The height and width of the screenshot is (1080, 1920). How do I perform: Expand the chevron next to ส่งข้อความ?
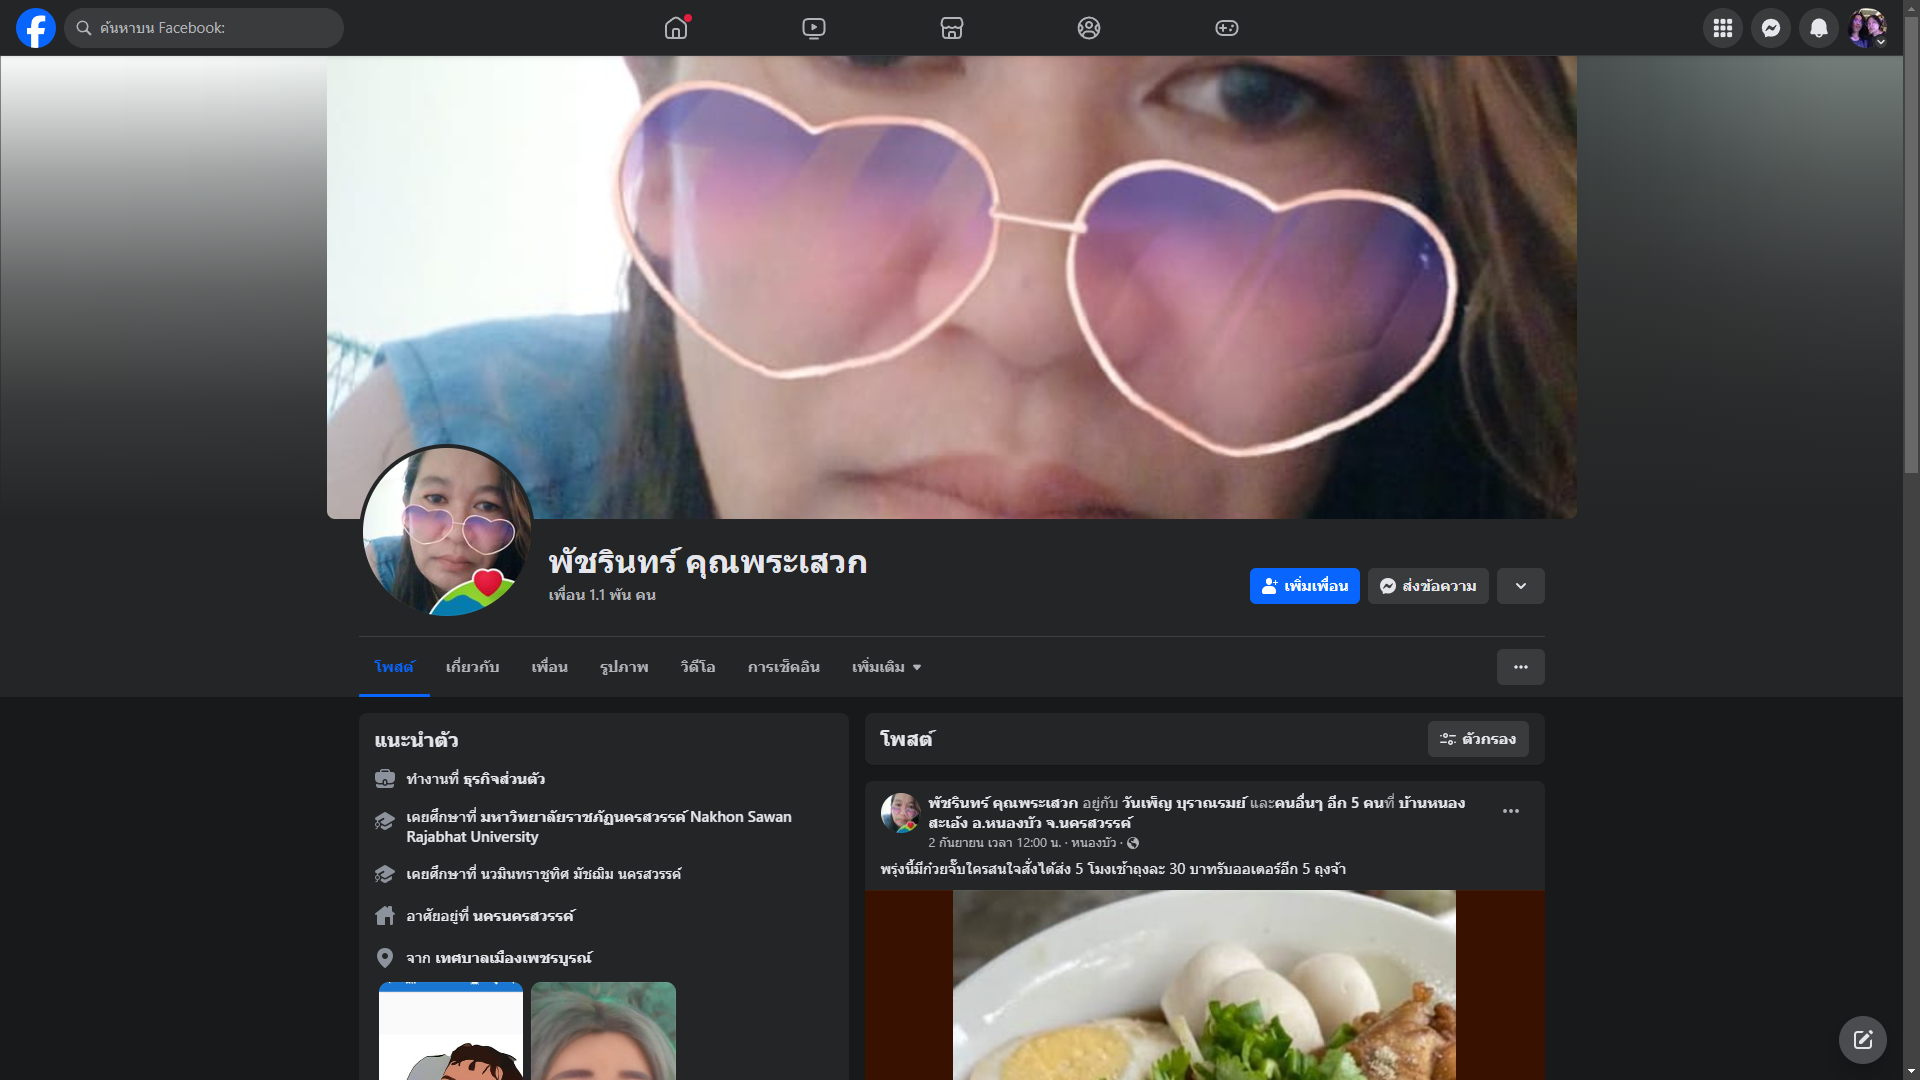pyautogui.click(x=1520, y=586)
